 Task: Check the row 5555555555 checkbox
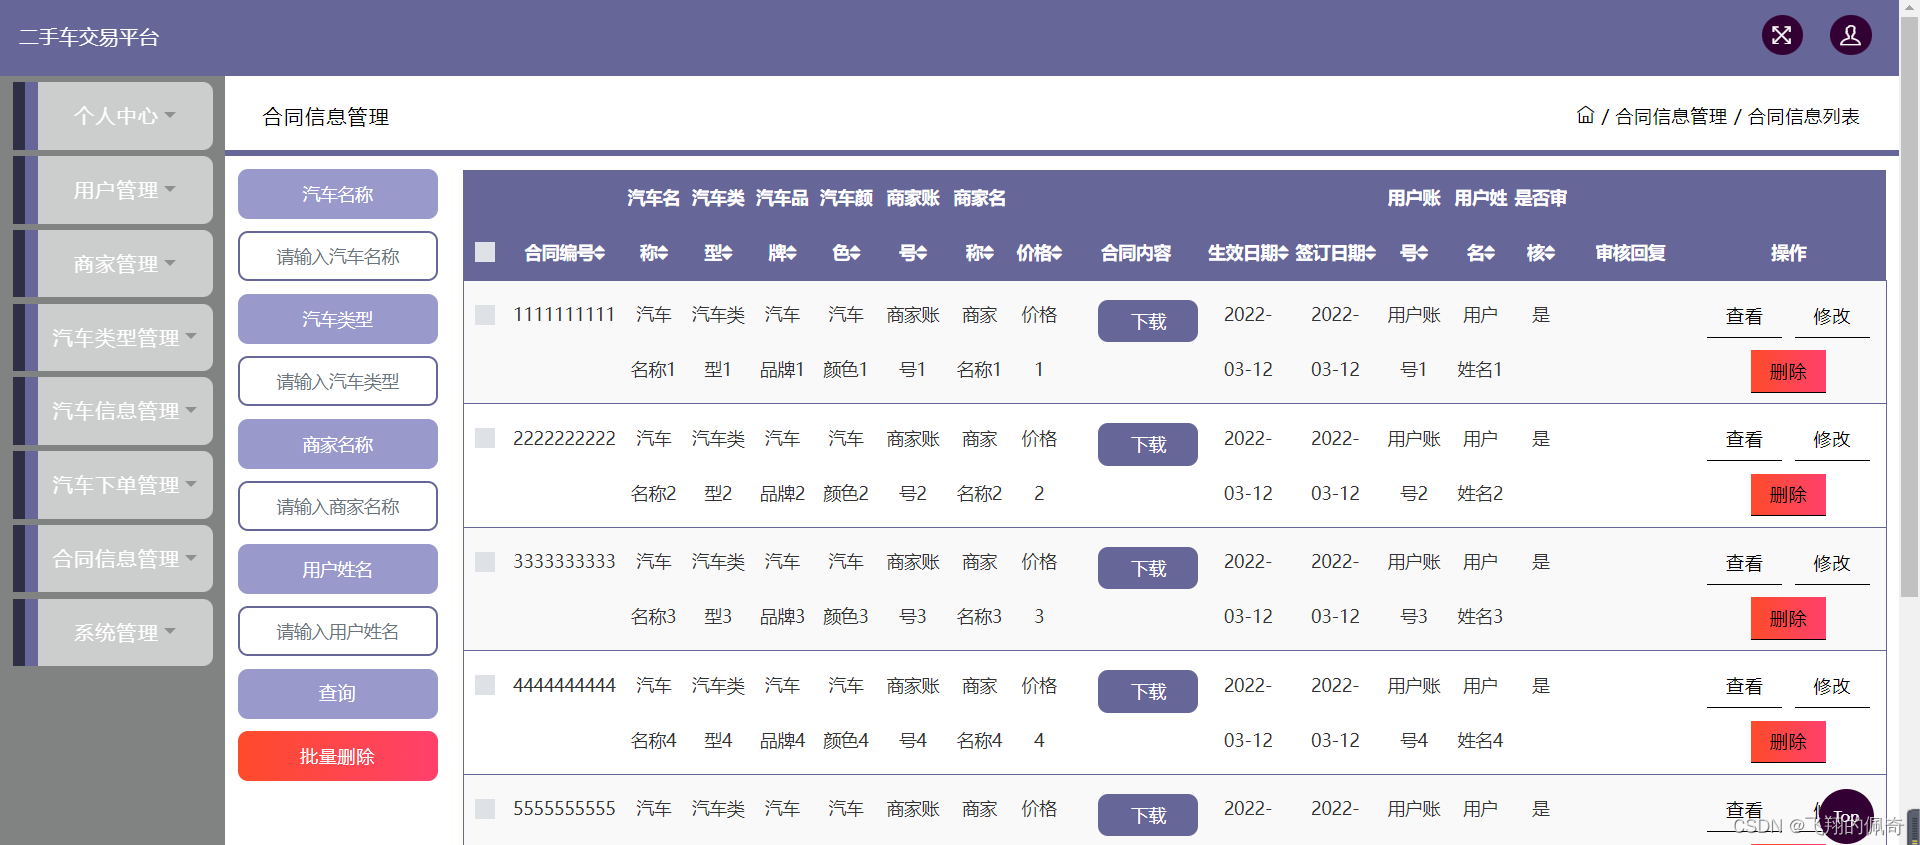485,809
